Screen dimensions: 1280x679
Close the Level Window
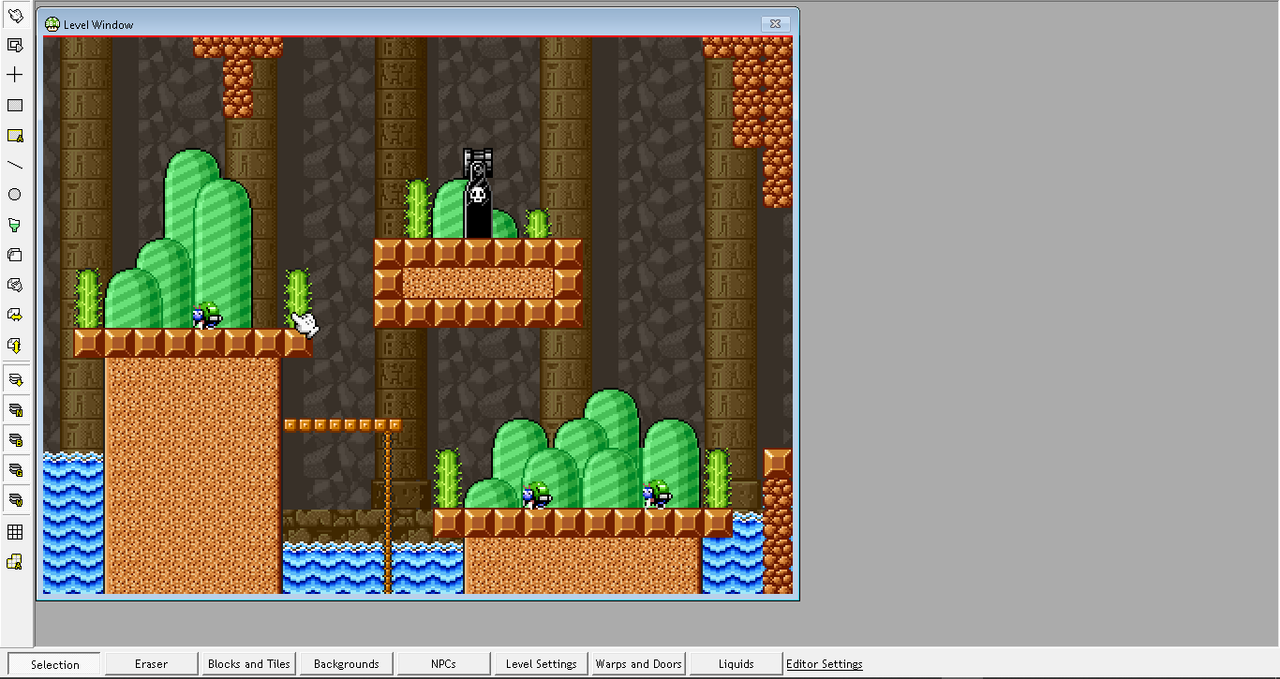pyautogui.click(x=774, y=24)
